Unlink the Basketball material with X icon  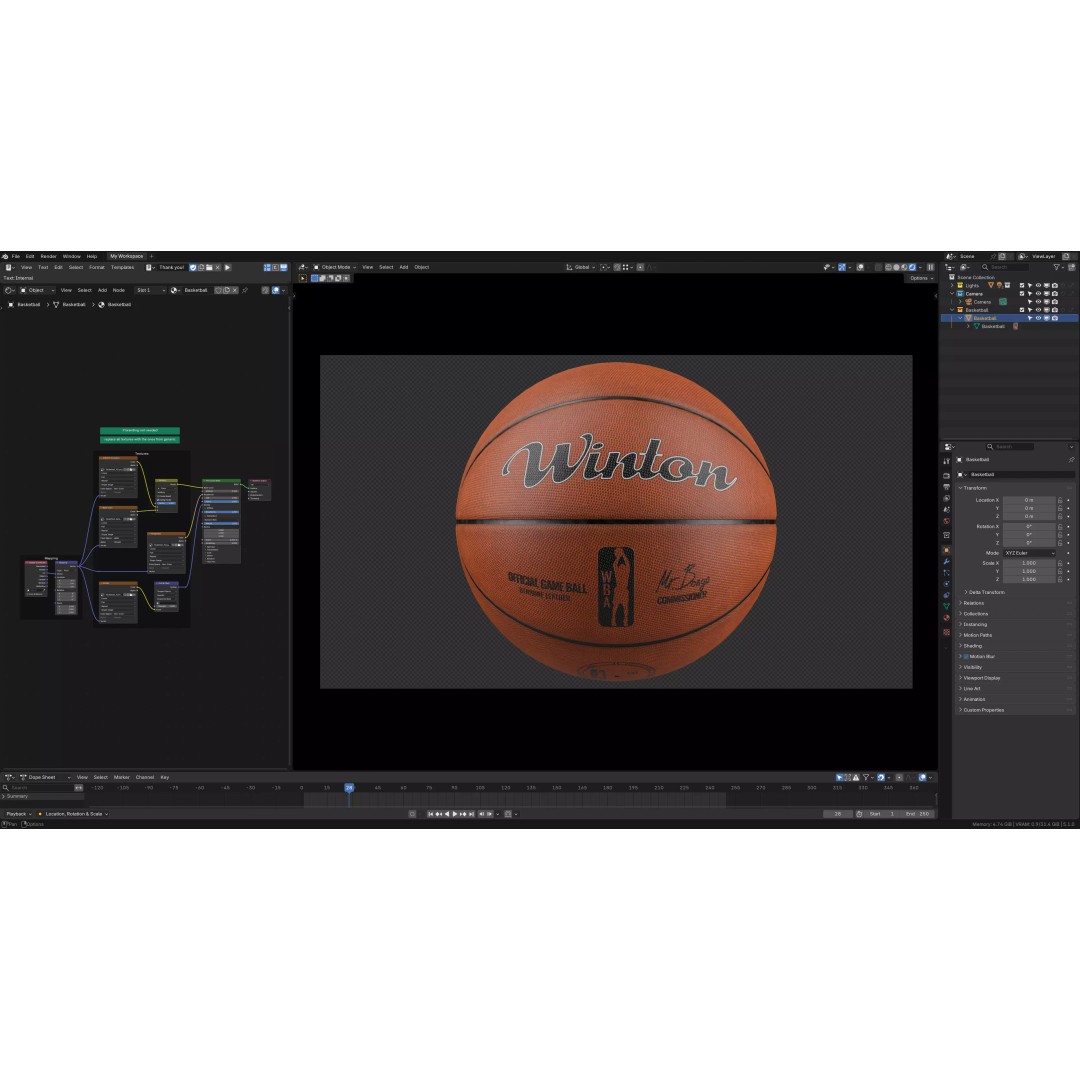point(235,290)
